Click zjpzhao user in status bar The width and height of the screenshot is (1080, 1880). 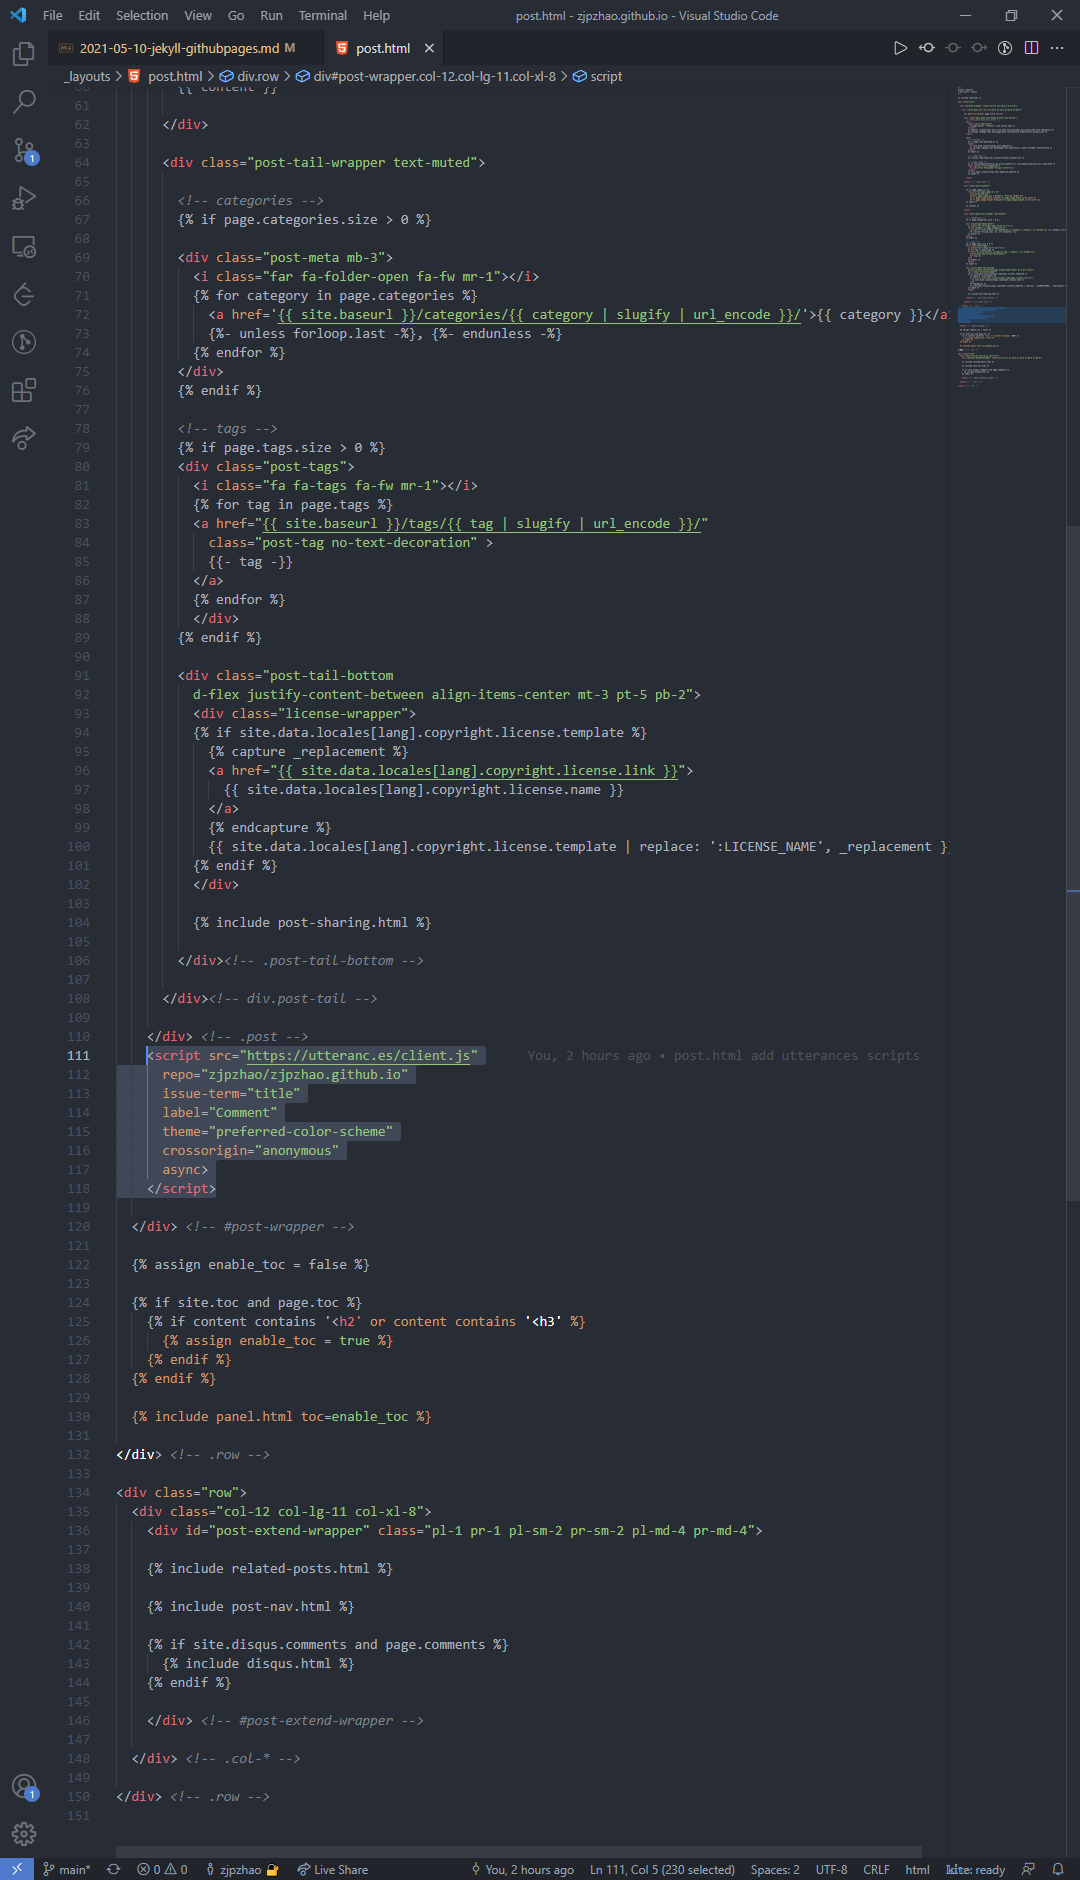242,1869
